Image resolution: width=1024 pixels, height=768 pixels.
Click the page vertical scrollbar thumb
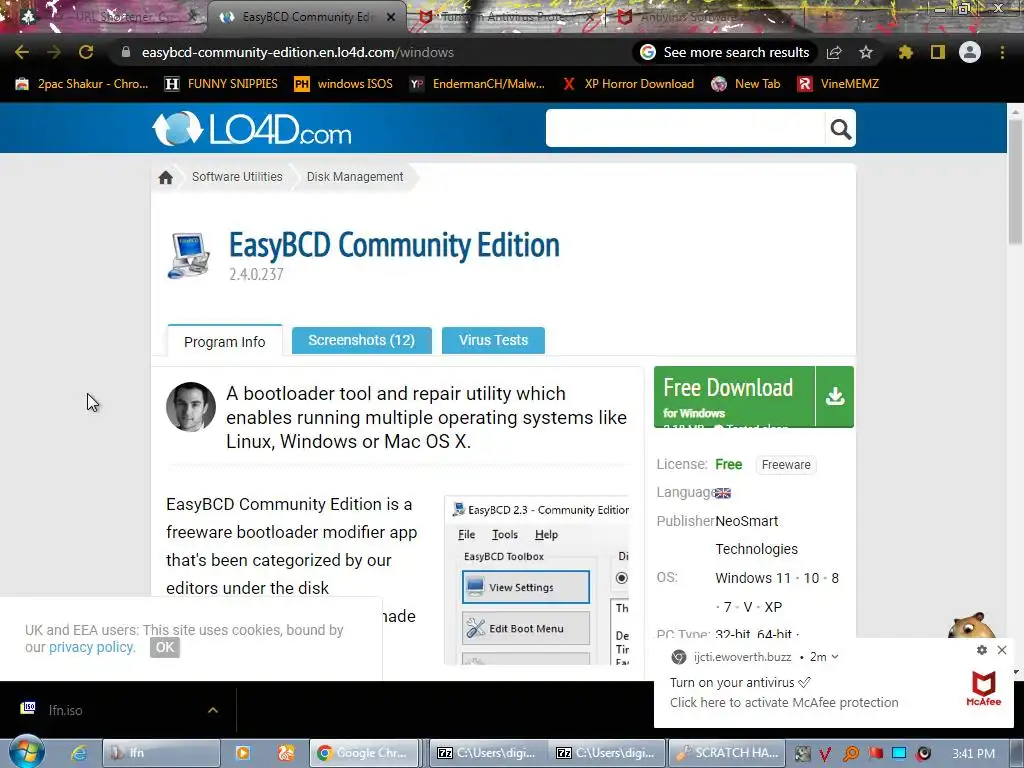pyautogui.click(x=1015, y=183)
